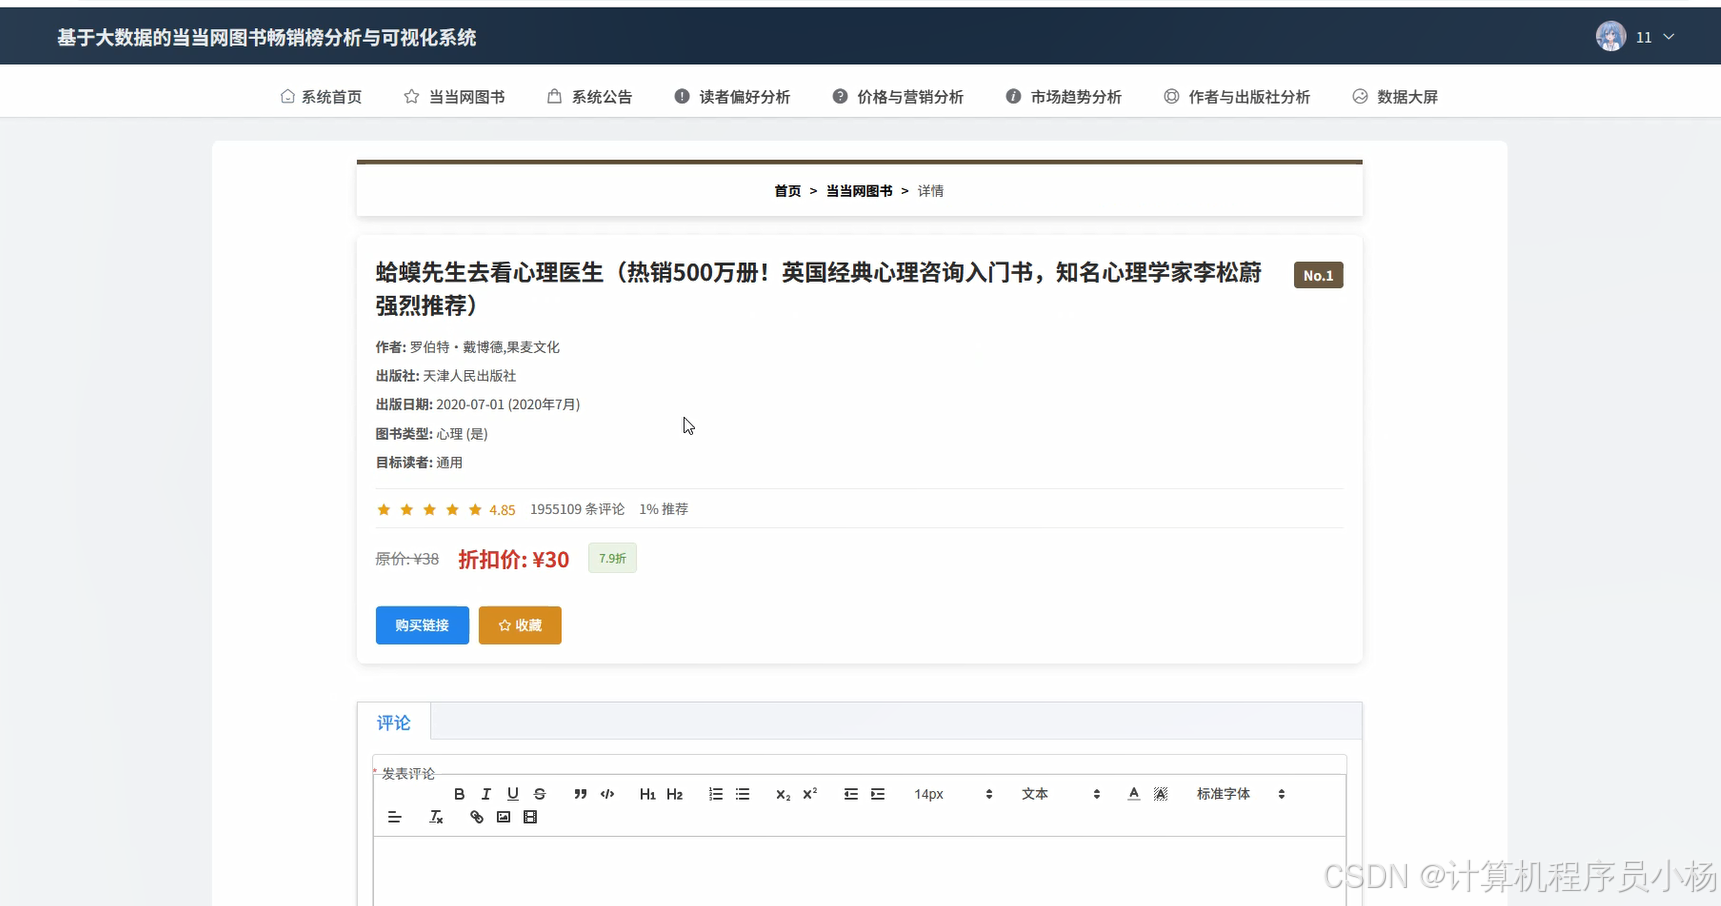Toggle italic formatting in comment editor
This screenshot has width=1721, height=906.
tap(486, 794)
